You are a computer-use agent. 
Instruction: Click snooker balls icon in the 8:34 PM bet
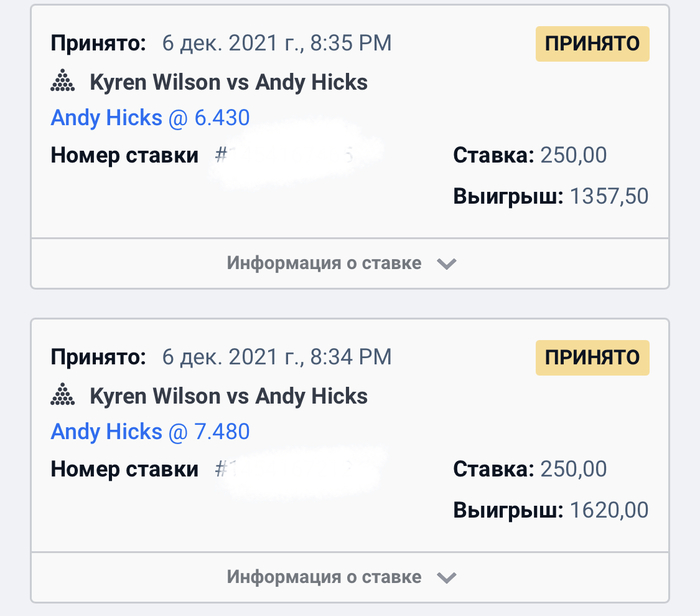click(x=62, y=396)
